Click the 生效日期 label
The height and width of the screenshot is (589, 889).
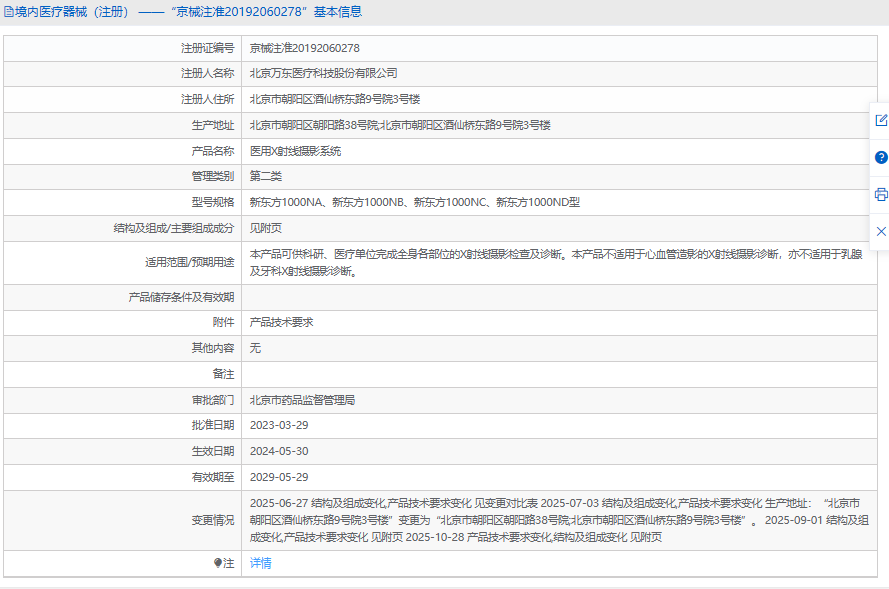click(x=213, y=451)
